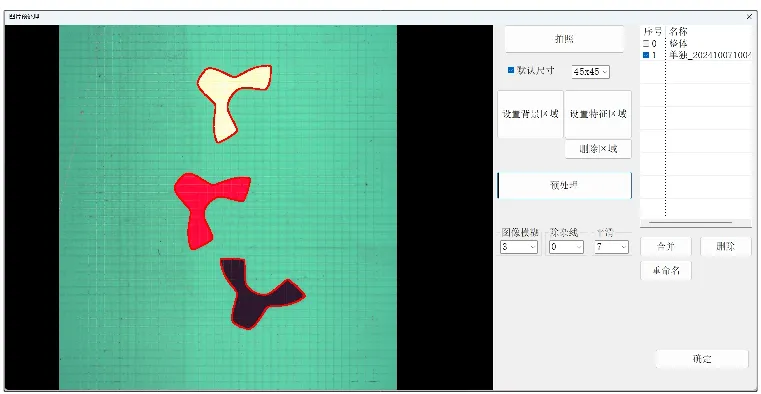Select the list entry starting with 单独_2024
The height and width of the screenshot is (394, 761).
pyautogui.click(x=710, y=55)
